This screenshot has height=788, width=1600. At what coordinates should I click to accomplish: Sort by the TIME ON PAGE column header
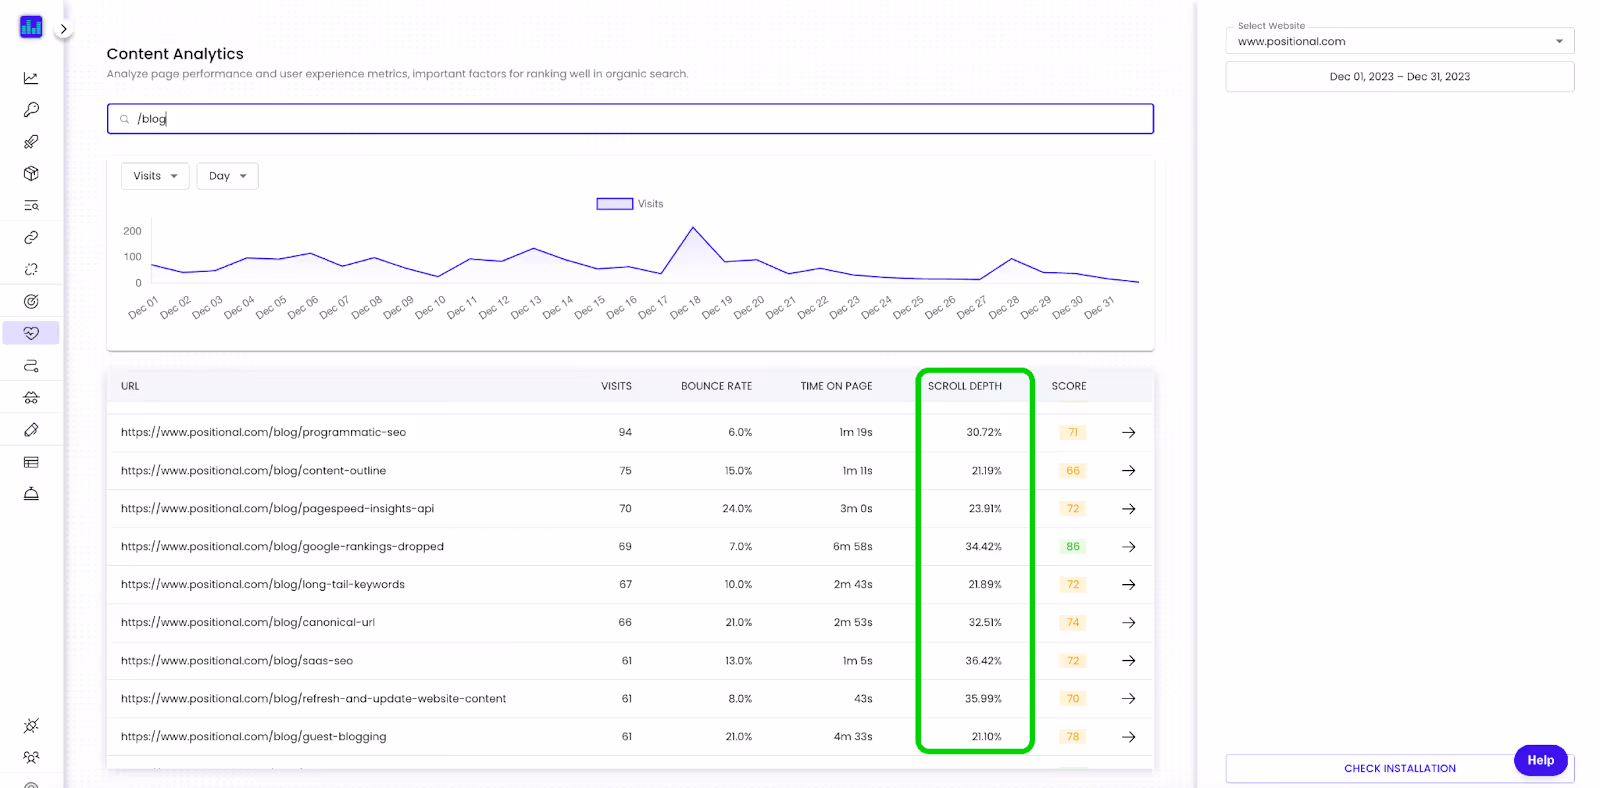click(x=836, y=386)
